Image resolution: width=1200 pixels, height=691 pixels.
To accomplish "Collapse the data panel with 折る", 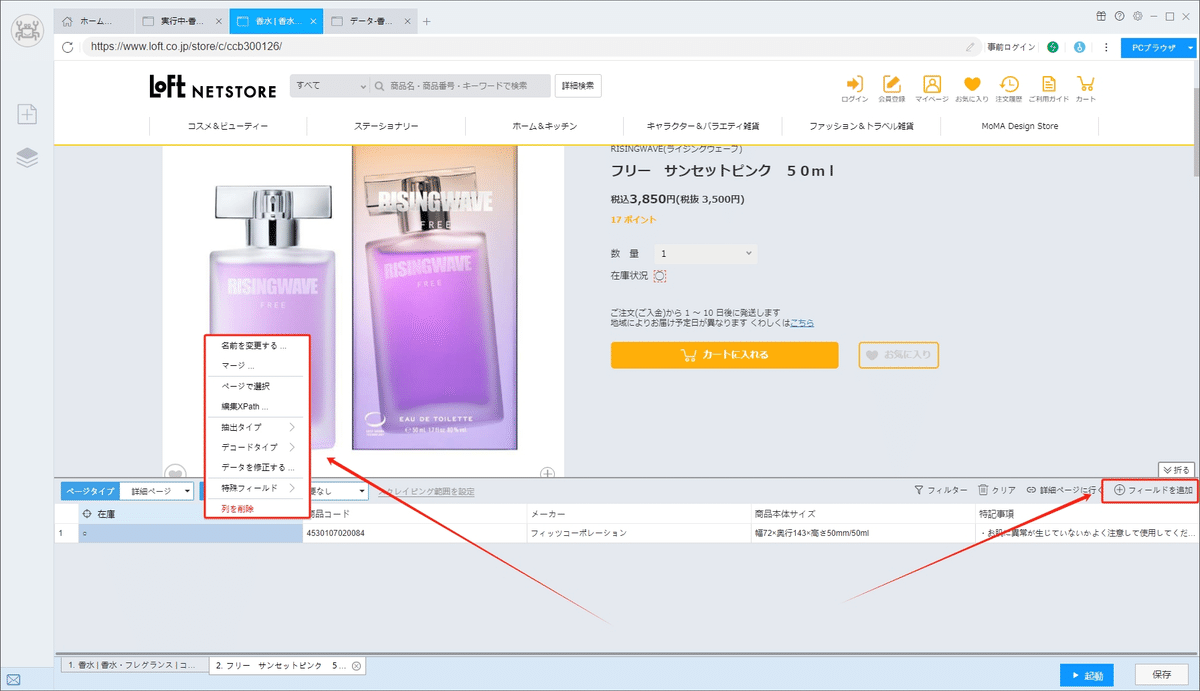I will (x=1177, y=469).
